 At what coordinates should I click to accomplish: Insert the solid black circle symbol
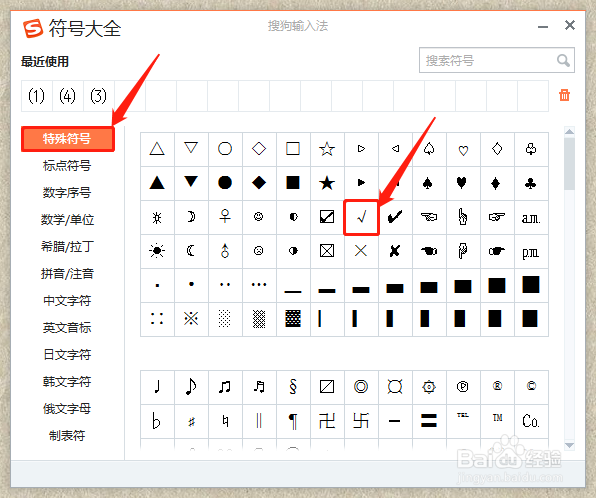[x=225, y=183]
